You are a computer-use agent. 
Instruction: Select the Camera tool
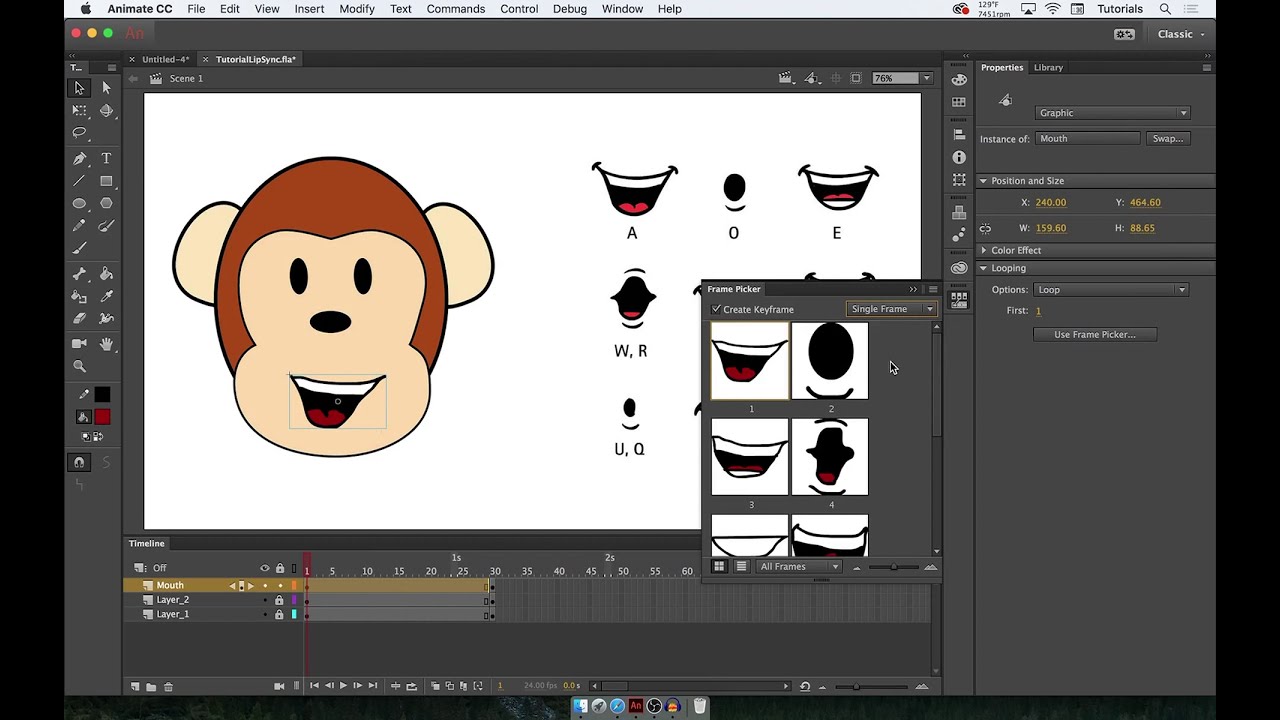pos(79,344)
